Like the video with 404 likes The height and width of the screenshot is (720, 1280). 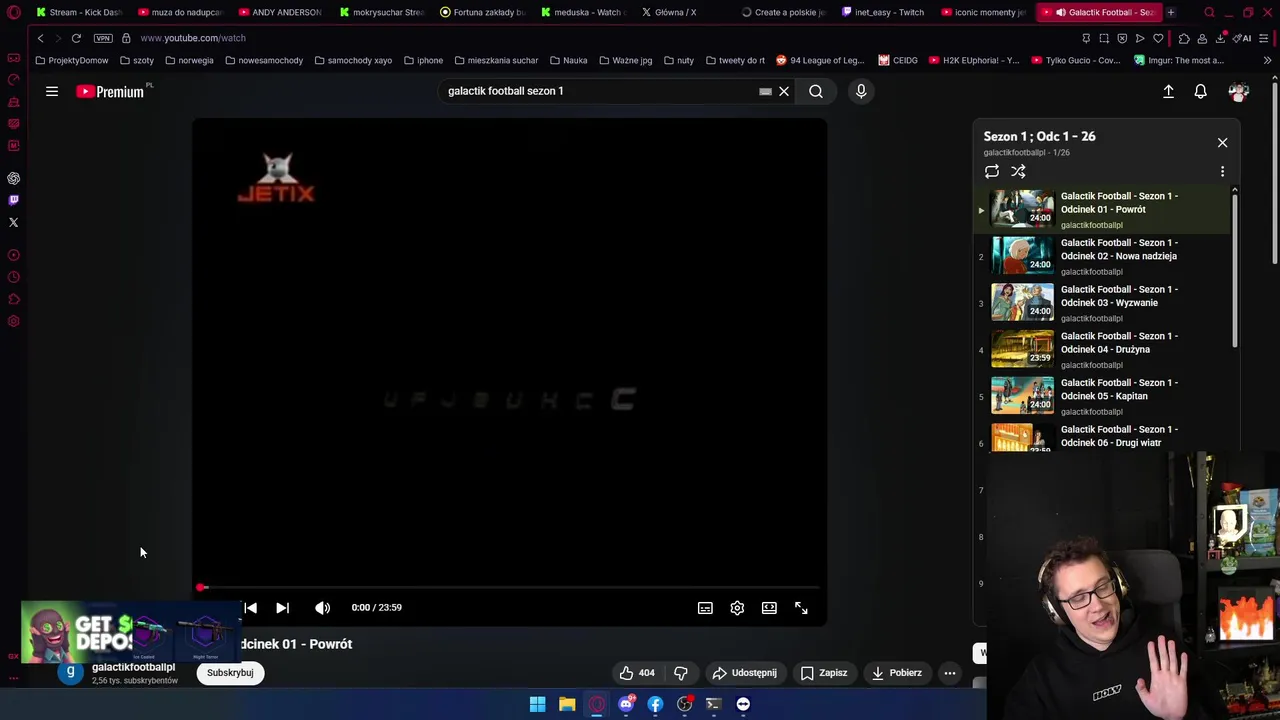636,673
